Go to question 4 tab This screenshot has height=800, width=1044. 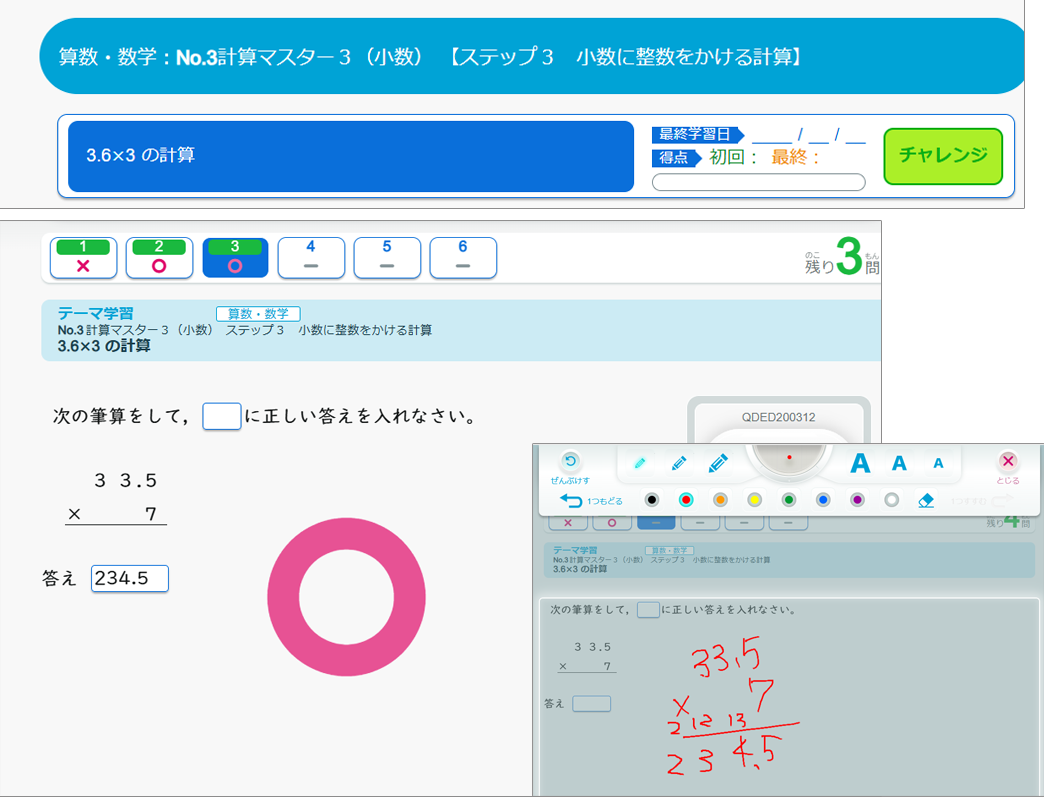coord(311,258)
